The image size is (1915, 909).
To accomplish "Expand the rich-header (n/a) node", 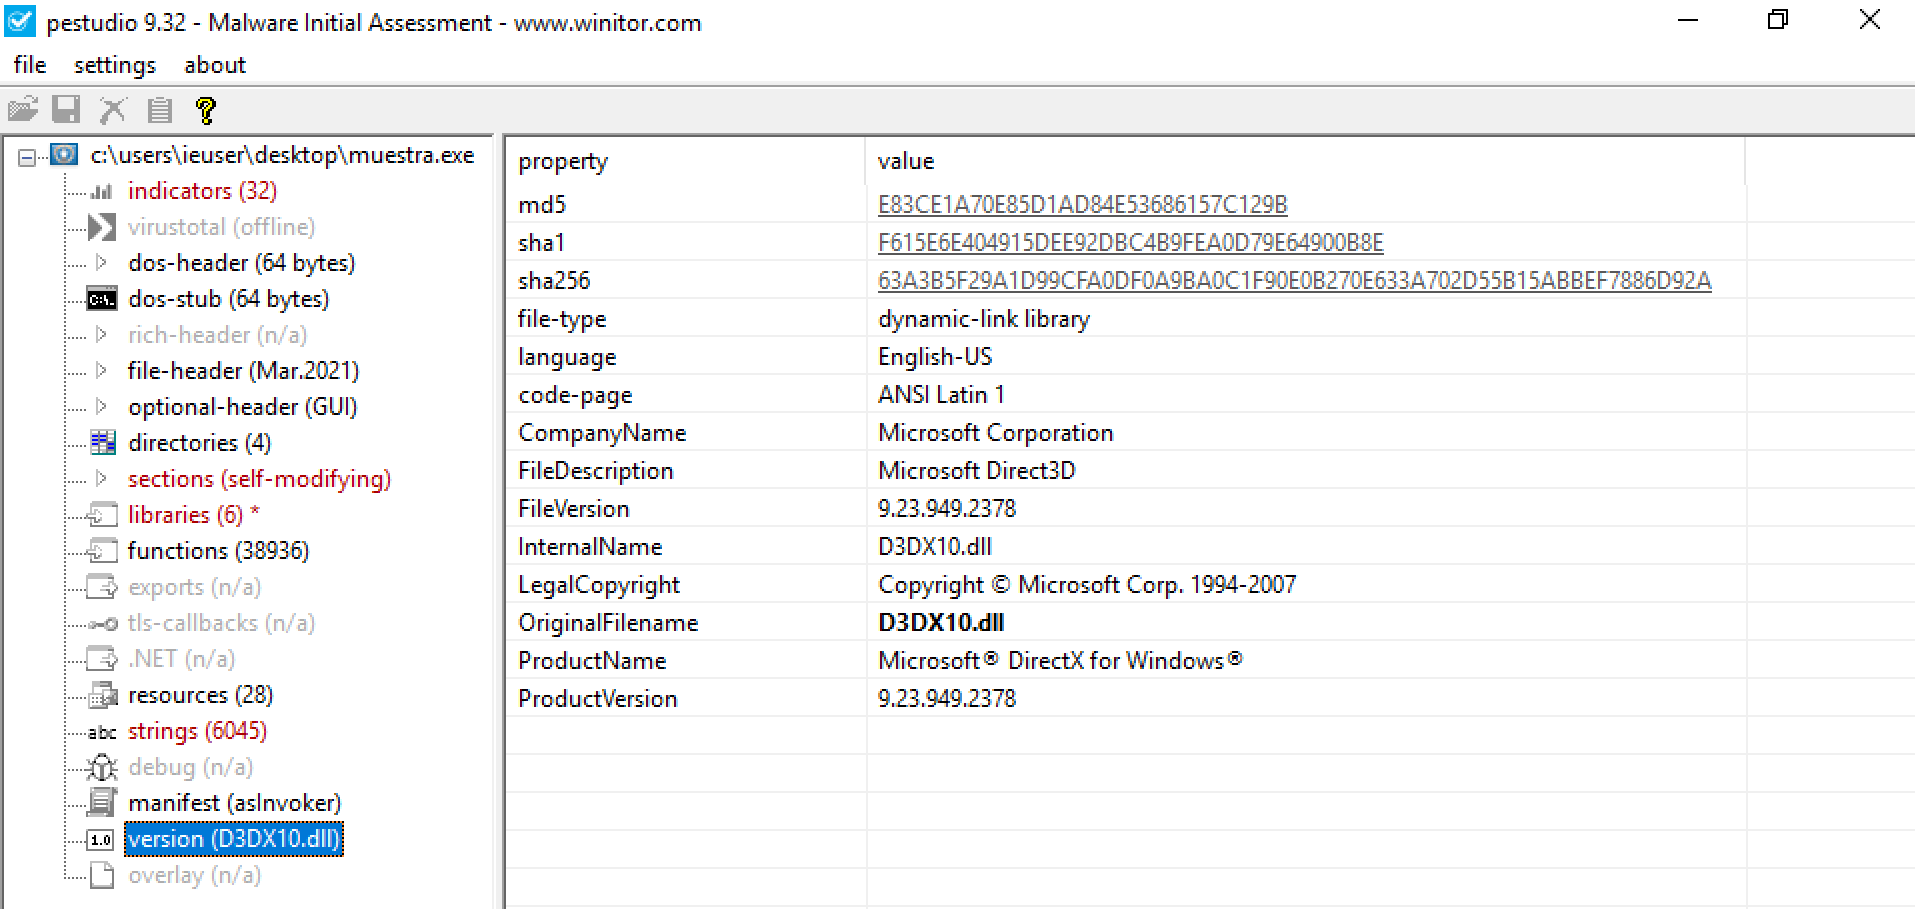I will [x=101, y=335].
